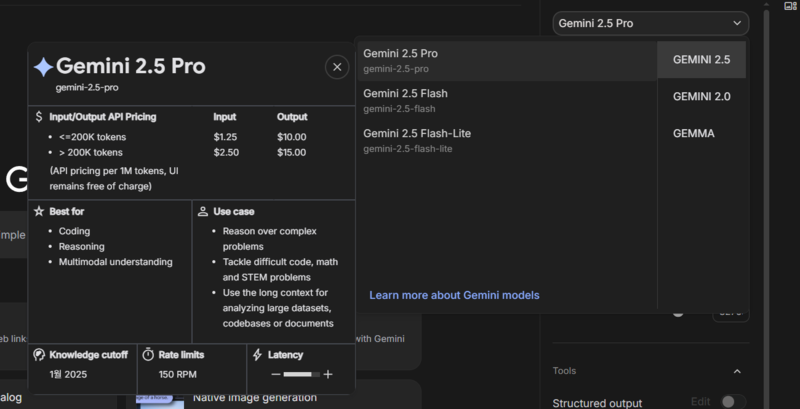Click the top-right panel layout icon

click(x=790, y=6)
